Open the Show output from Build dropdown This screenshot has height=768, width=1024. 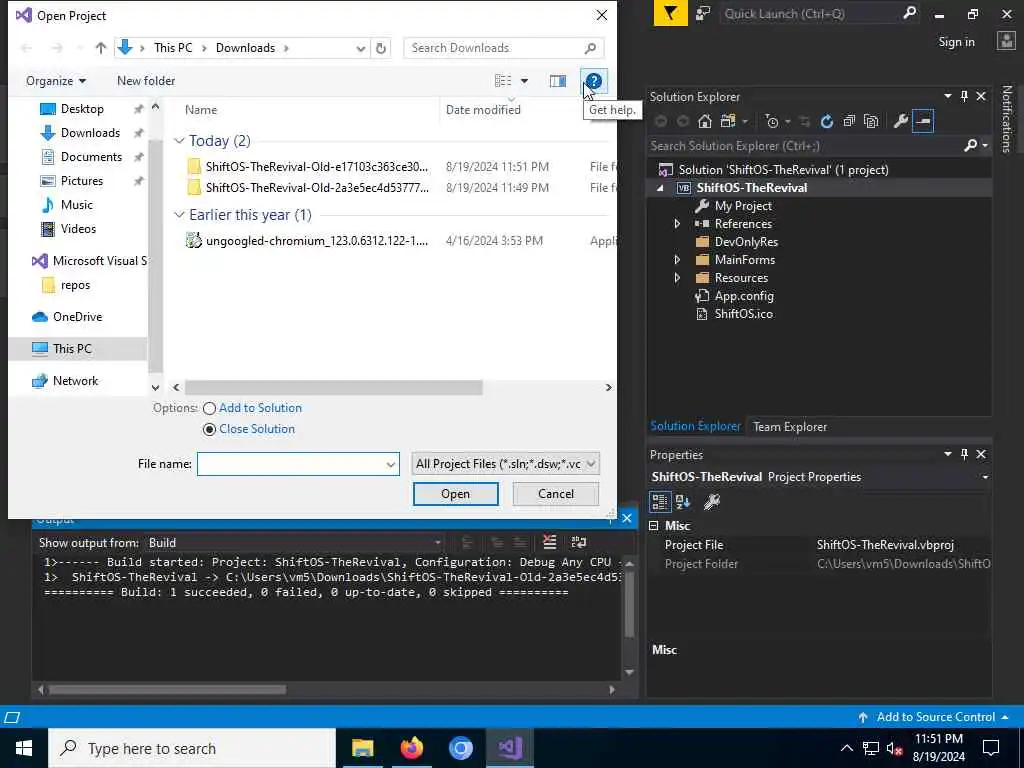tap(438, 543)
